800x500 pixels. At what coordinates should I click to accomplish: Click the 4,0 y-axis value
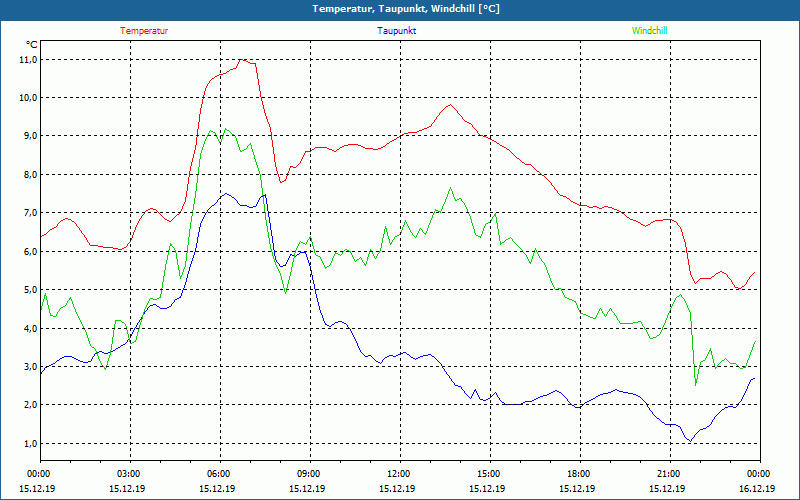[31, 329]
